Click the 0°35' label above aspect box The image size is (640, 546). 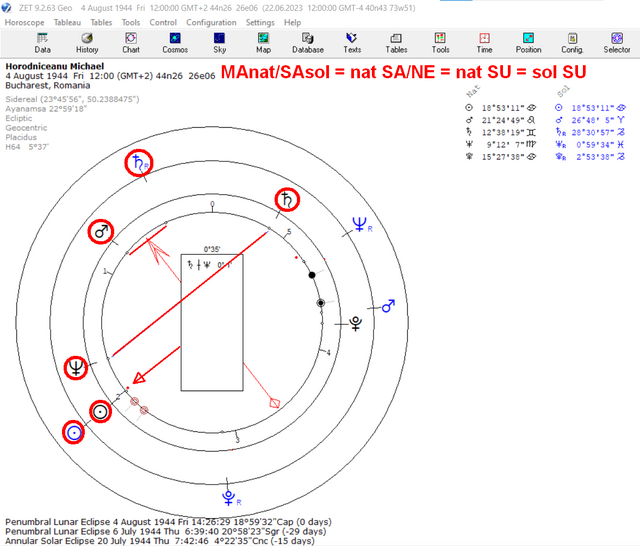pos(212,249)
